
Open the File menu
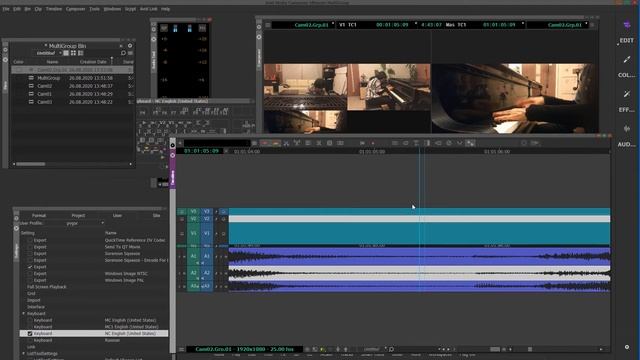pos(6,9)
